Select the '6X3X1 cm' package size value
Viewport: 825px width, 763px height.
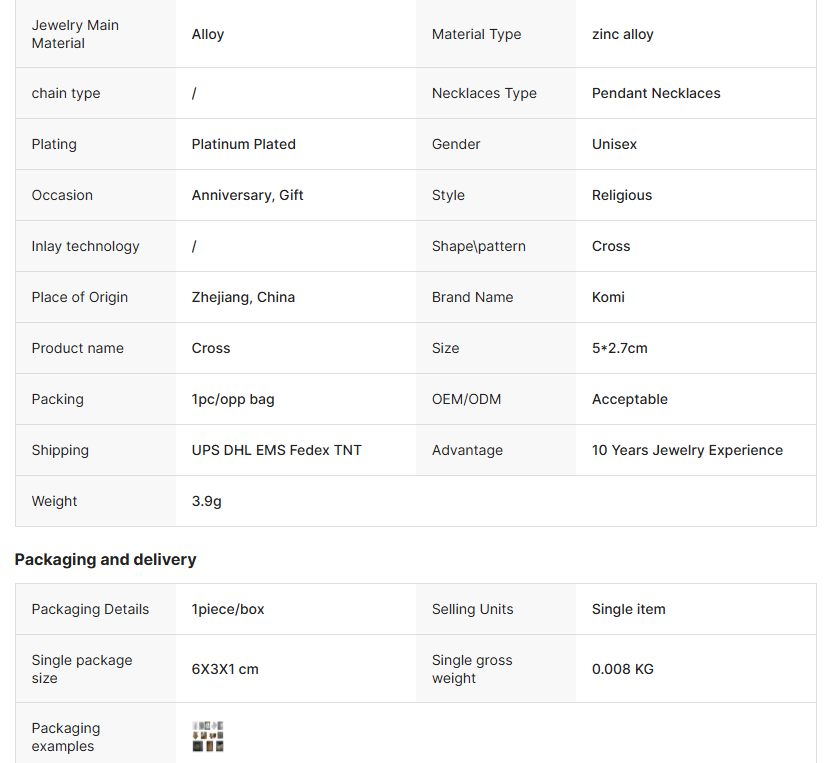(x=225, y=669)
